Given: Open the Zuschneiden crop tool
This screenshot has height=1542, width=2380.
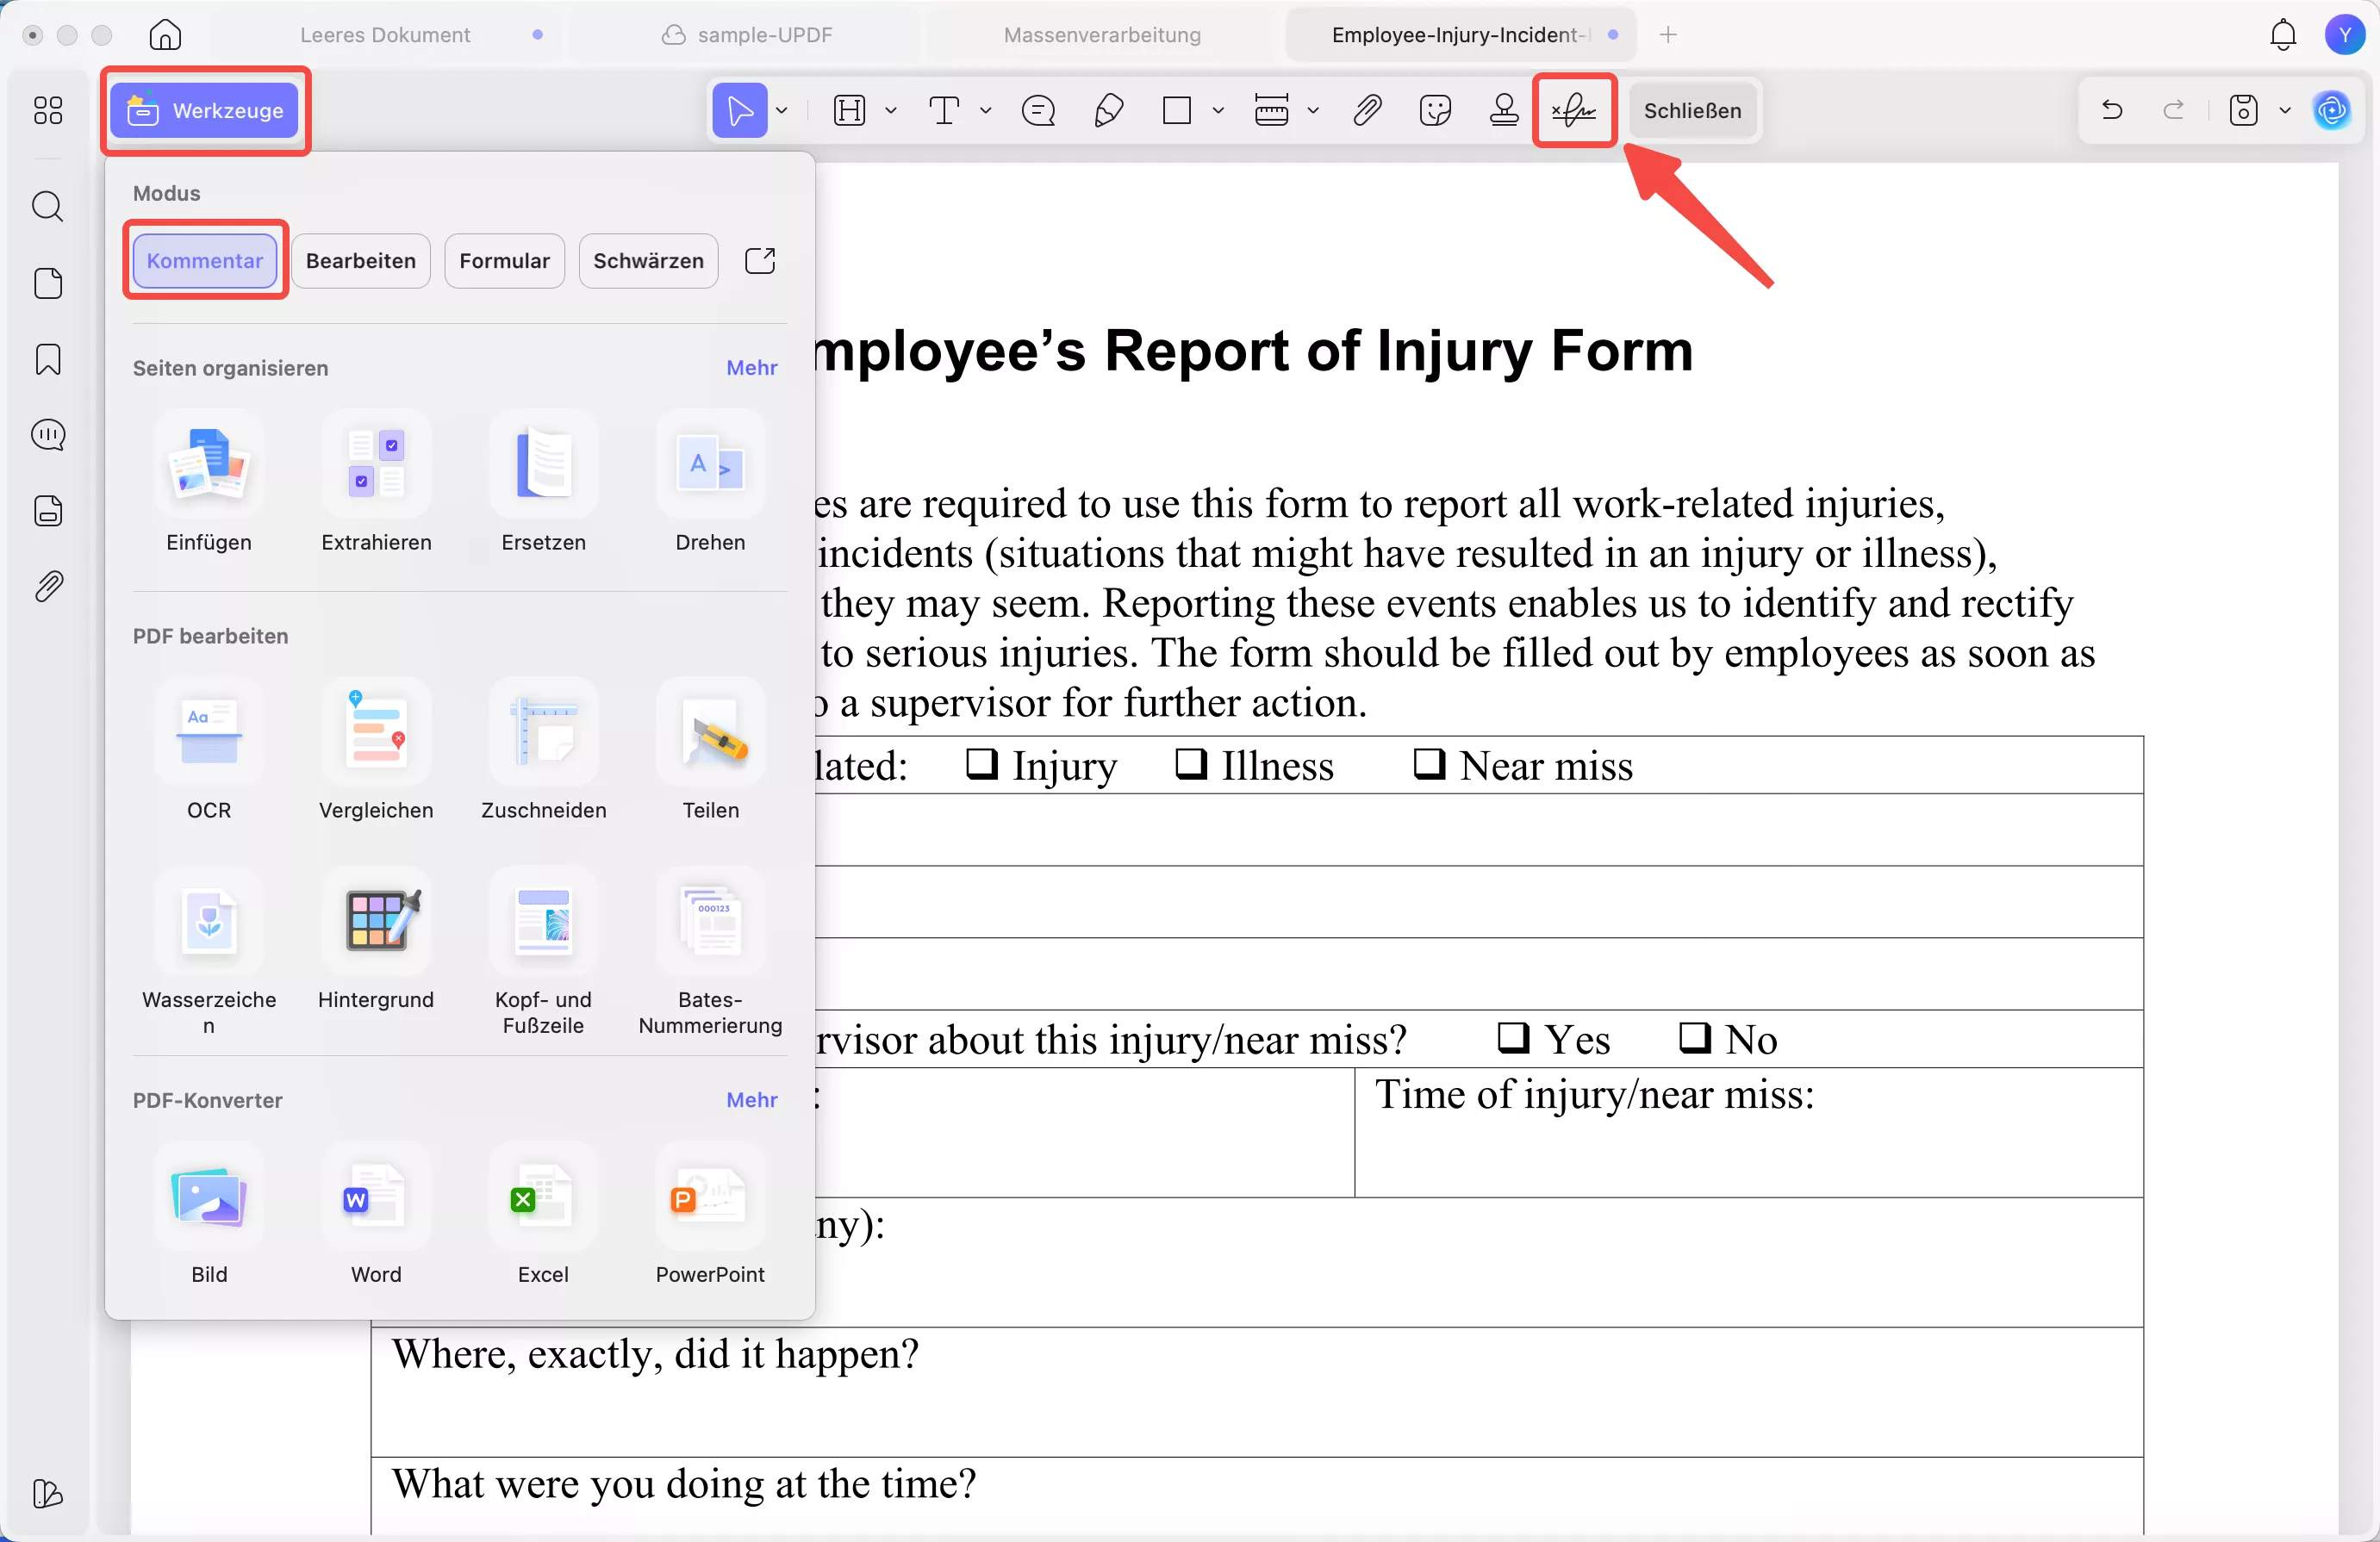Looking at the screenshot, I should click(543, 735).
